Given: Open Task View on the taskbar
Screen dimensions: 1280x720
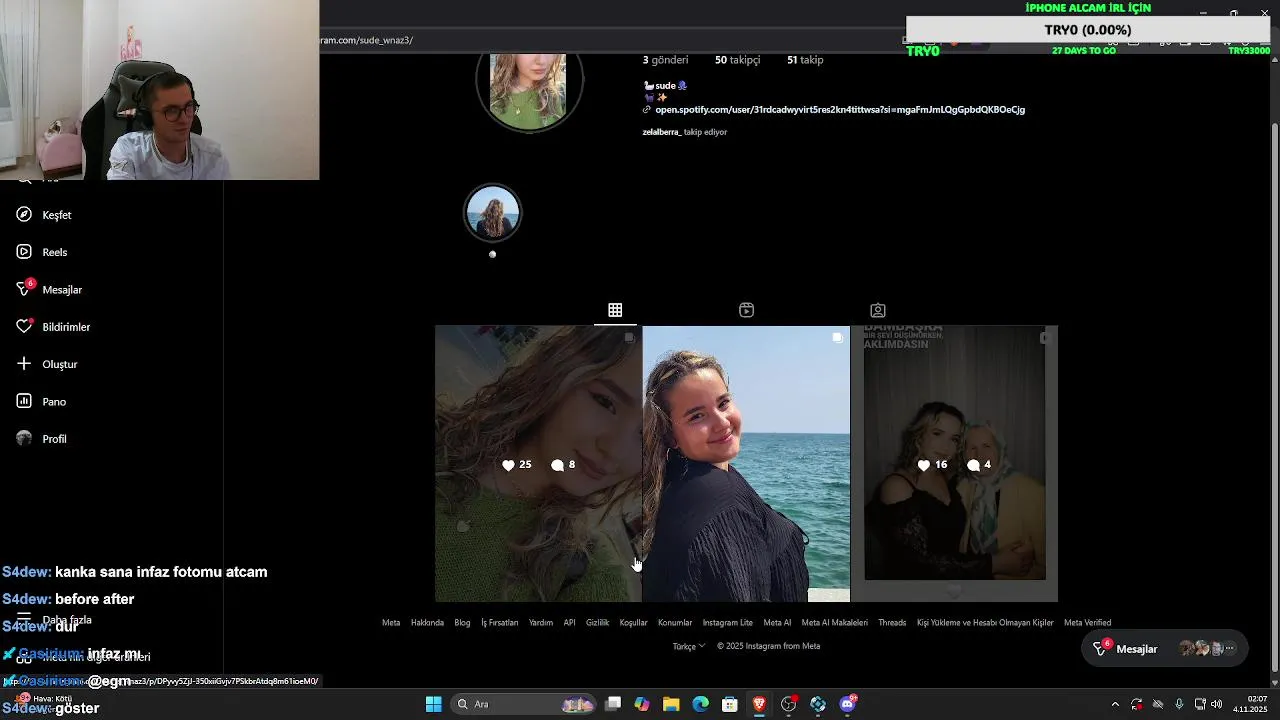Looking at the screenshot, I should pyautogui.click(x=613, y=704).
